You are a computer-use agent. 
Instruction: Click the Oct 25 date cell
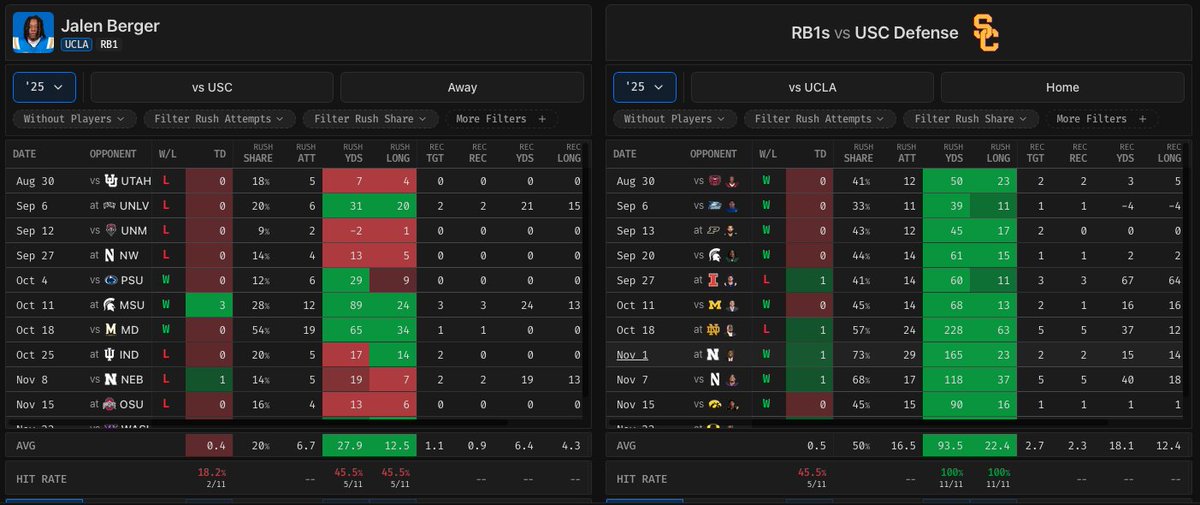(33, 355)
